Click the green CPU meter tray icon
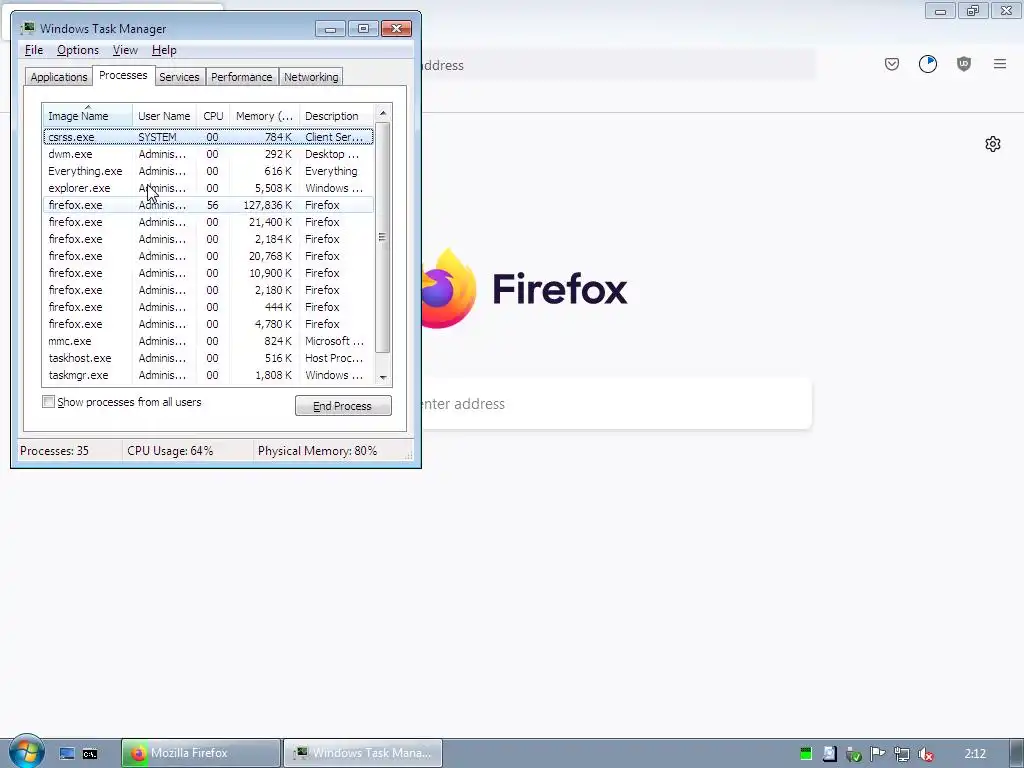1024x768 pixels. point(806,754)
